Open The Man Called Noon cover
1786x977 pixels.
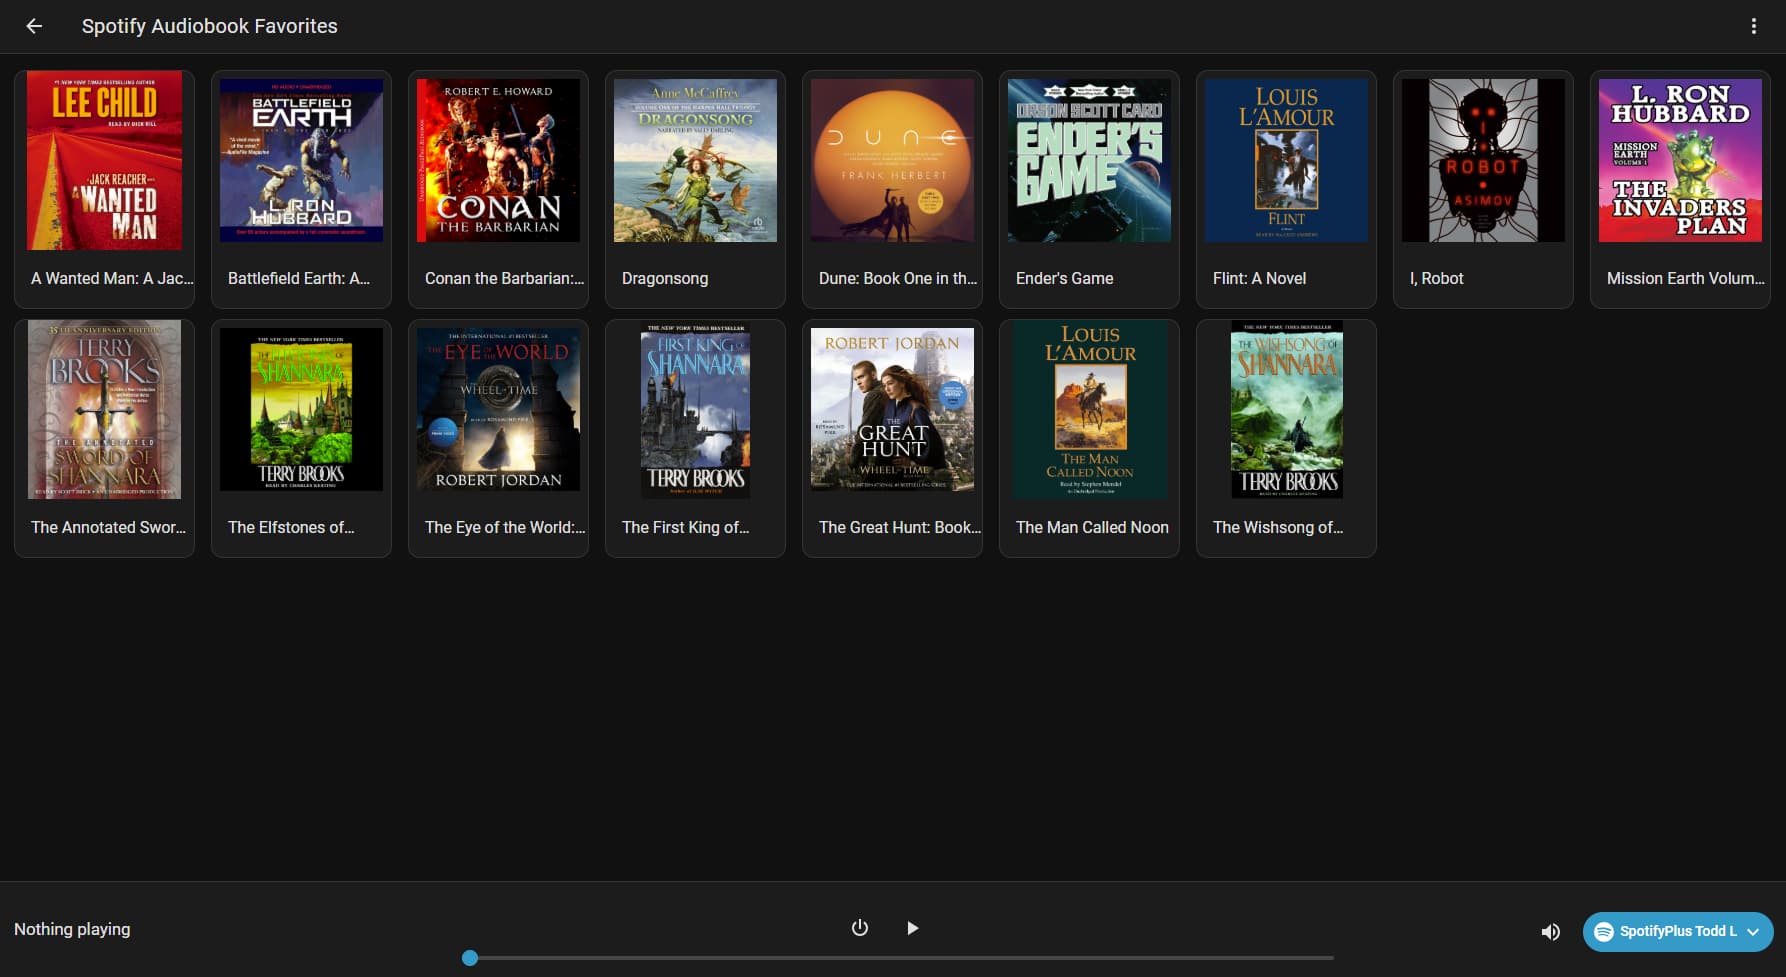(x=1089, y=409)
